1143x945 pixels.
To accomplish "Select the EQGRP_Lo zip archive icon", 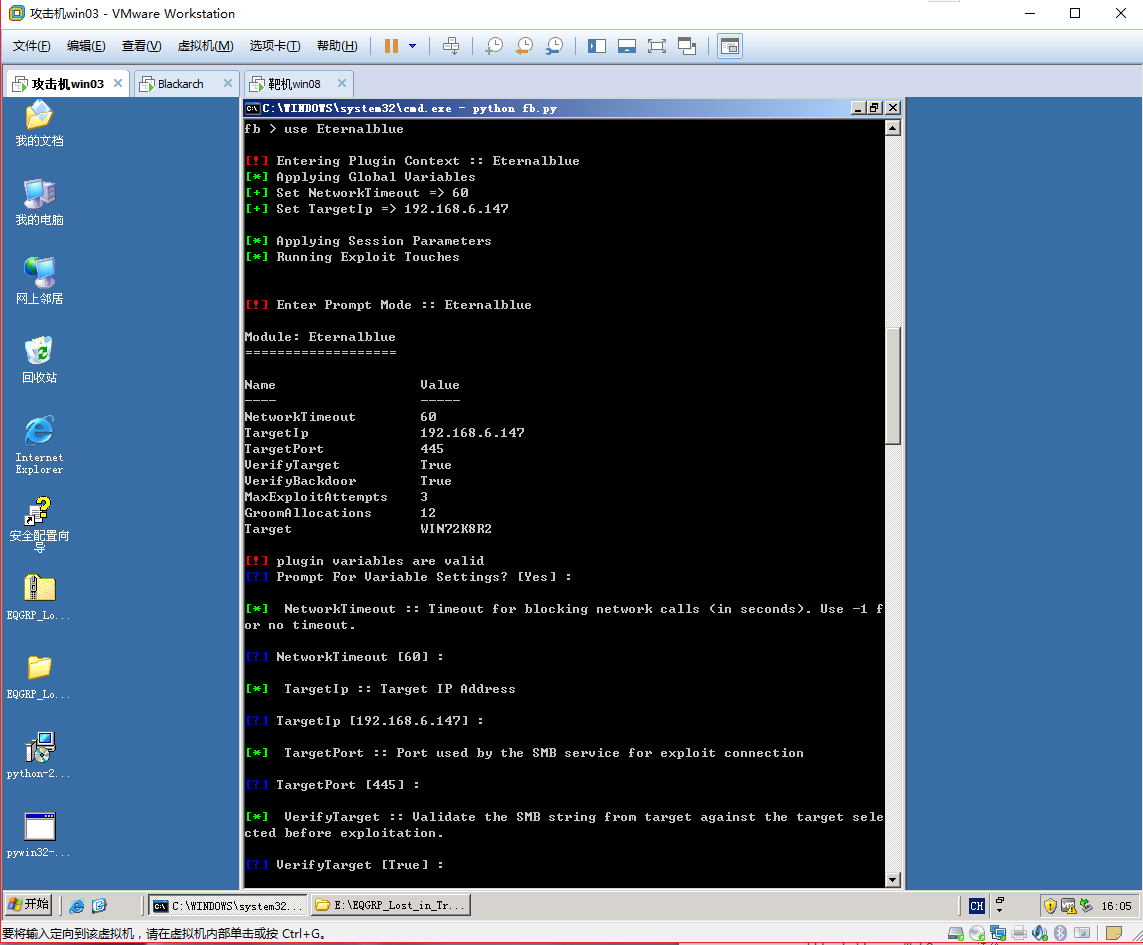I will [x=39, y=598].
